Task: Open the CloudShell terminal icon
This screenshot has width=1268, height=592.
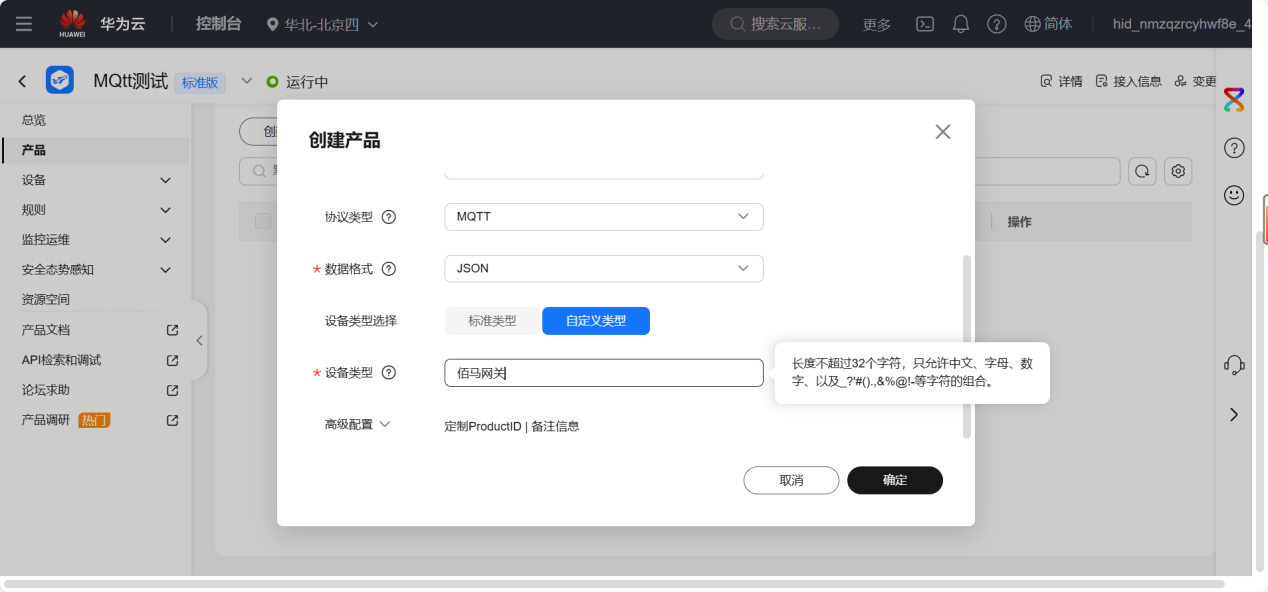Action: click(x=924, y=24)
